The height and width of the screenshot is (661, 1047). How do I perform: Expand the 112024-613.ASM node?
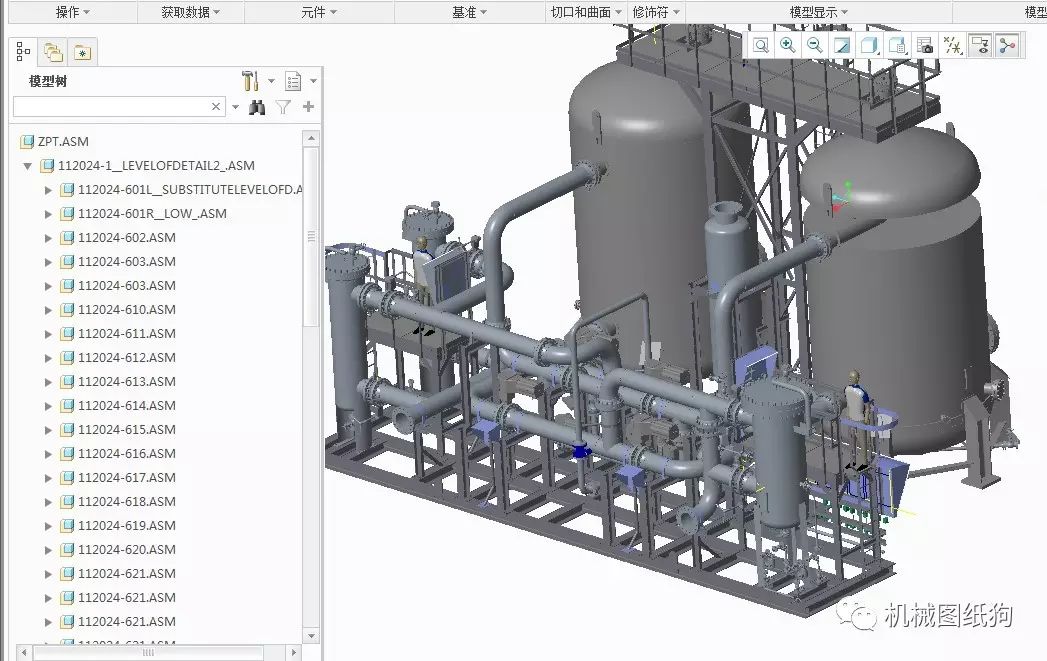tap(47, 382)
